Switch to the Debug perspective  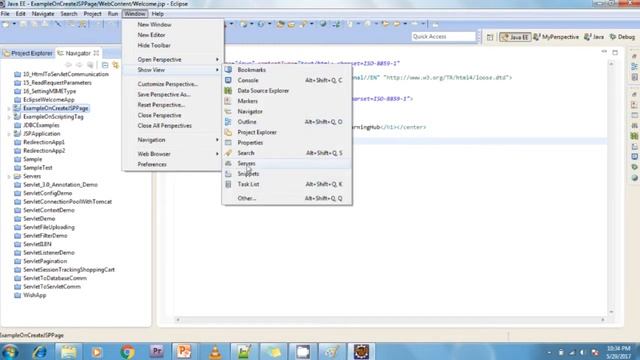tap(622, 37)
